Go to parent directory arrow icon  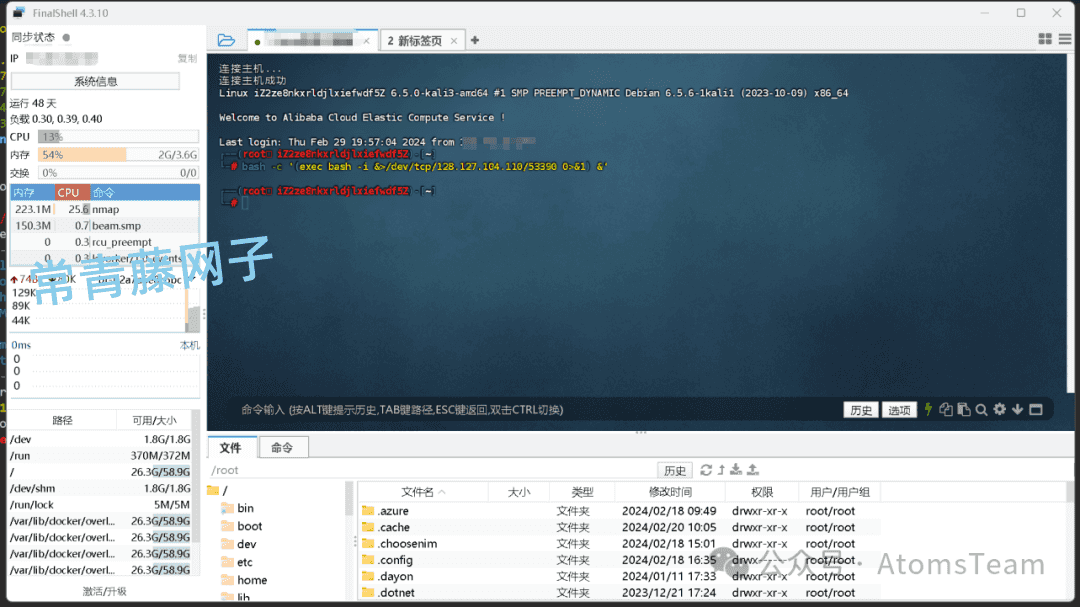click(721, 470)
